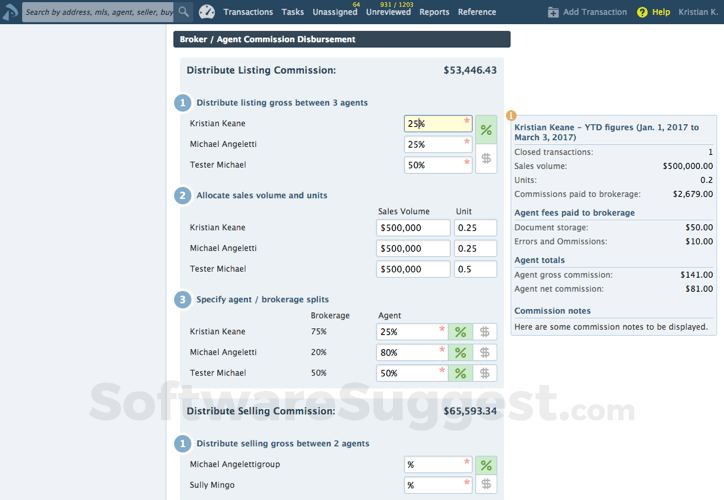Click the Document storage value $50.00

pos(699,227)
